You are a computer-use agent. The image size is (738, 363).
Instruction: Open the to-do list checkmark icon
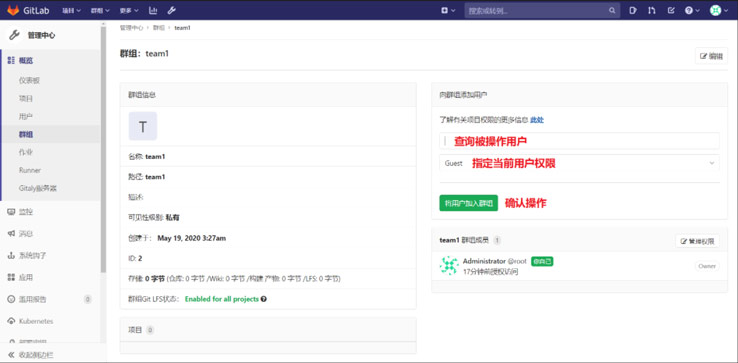671,10
